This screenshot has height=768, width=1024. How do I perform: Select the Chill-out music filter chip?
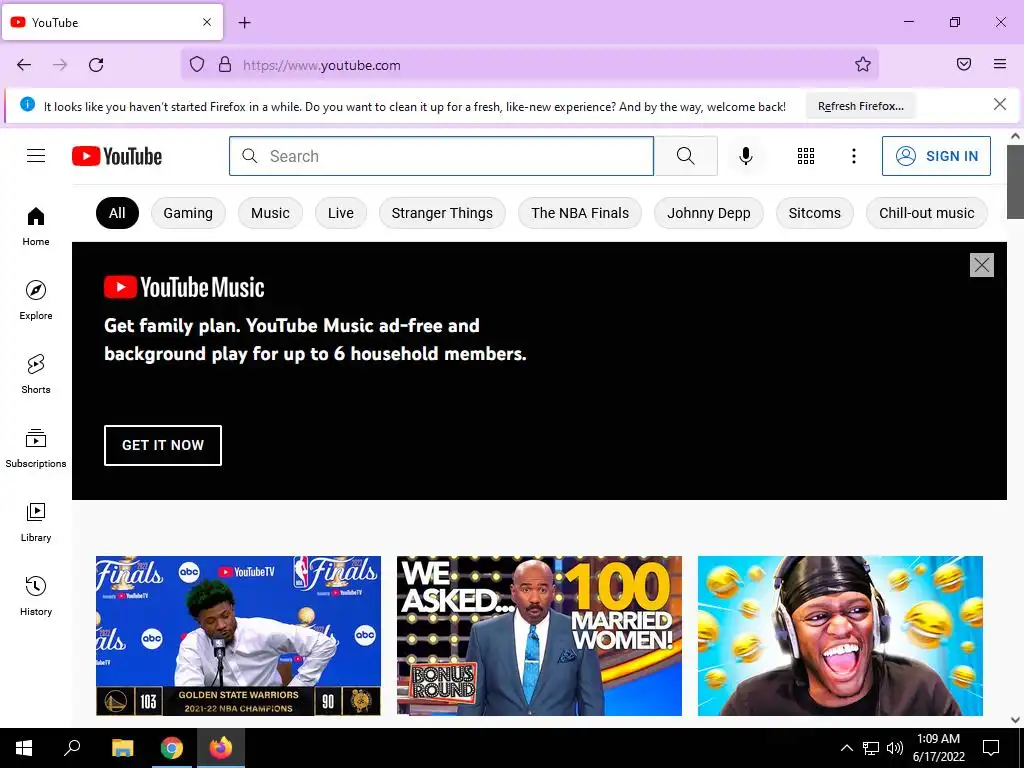click(927, 213)
